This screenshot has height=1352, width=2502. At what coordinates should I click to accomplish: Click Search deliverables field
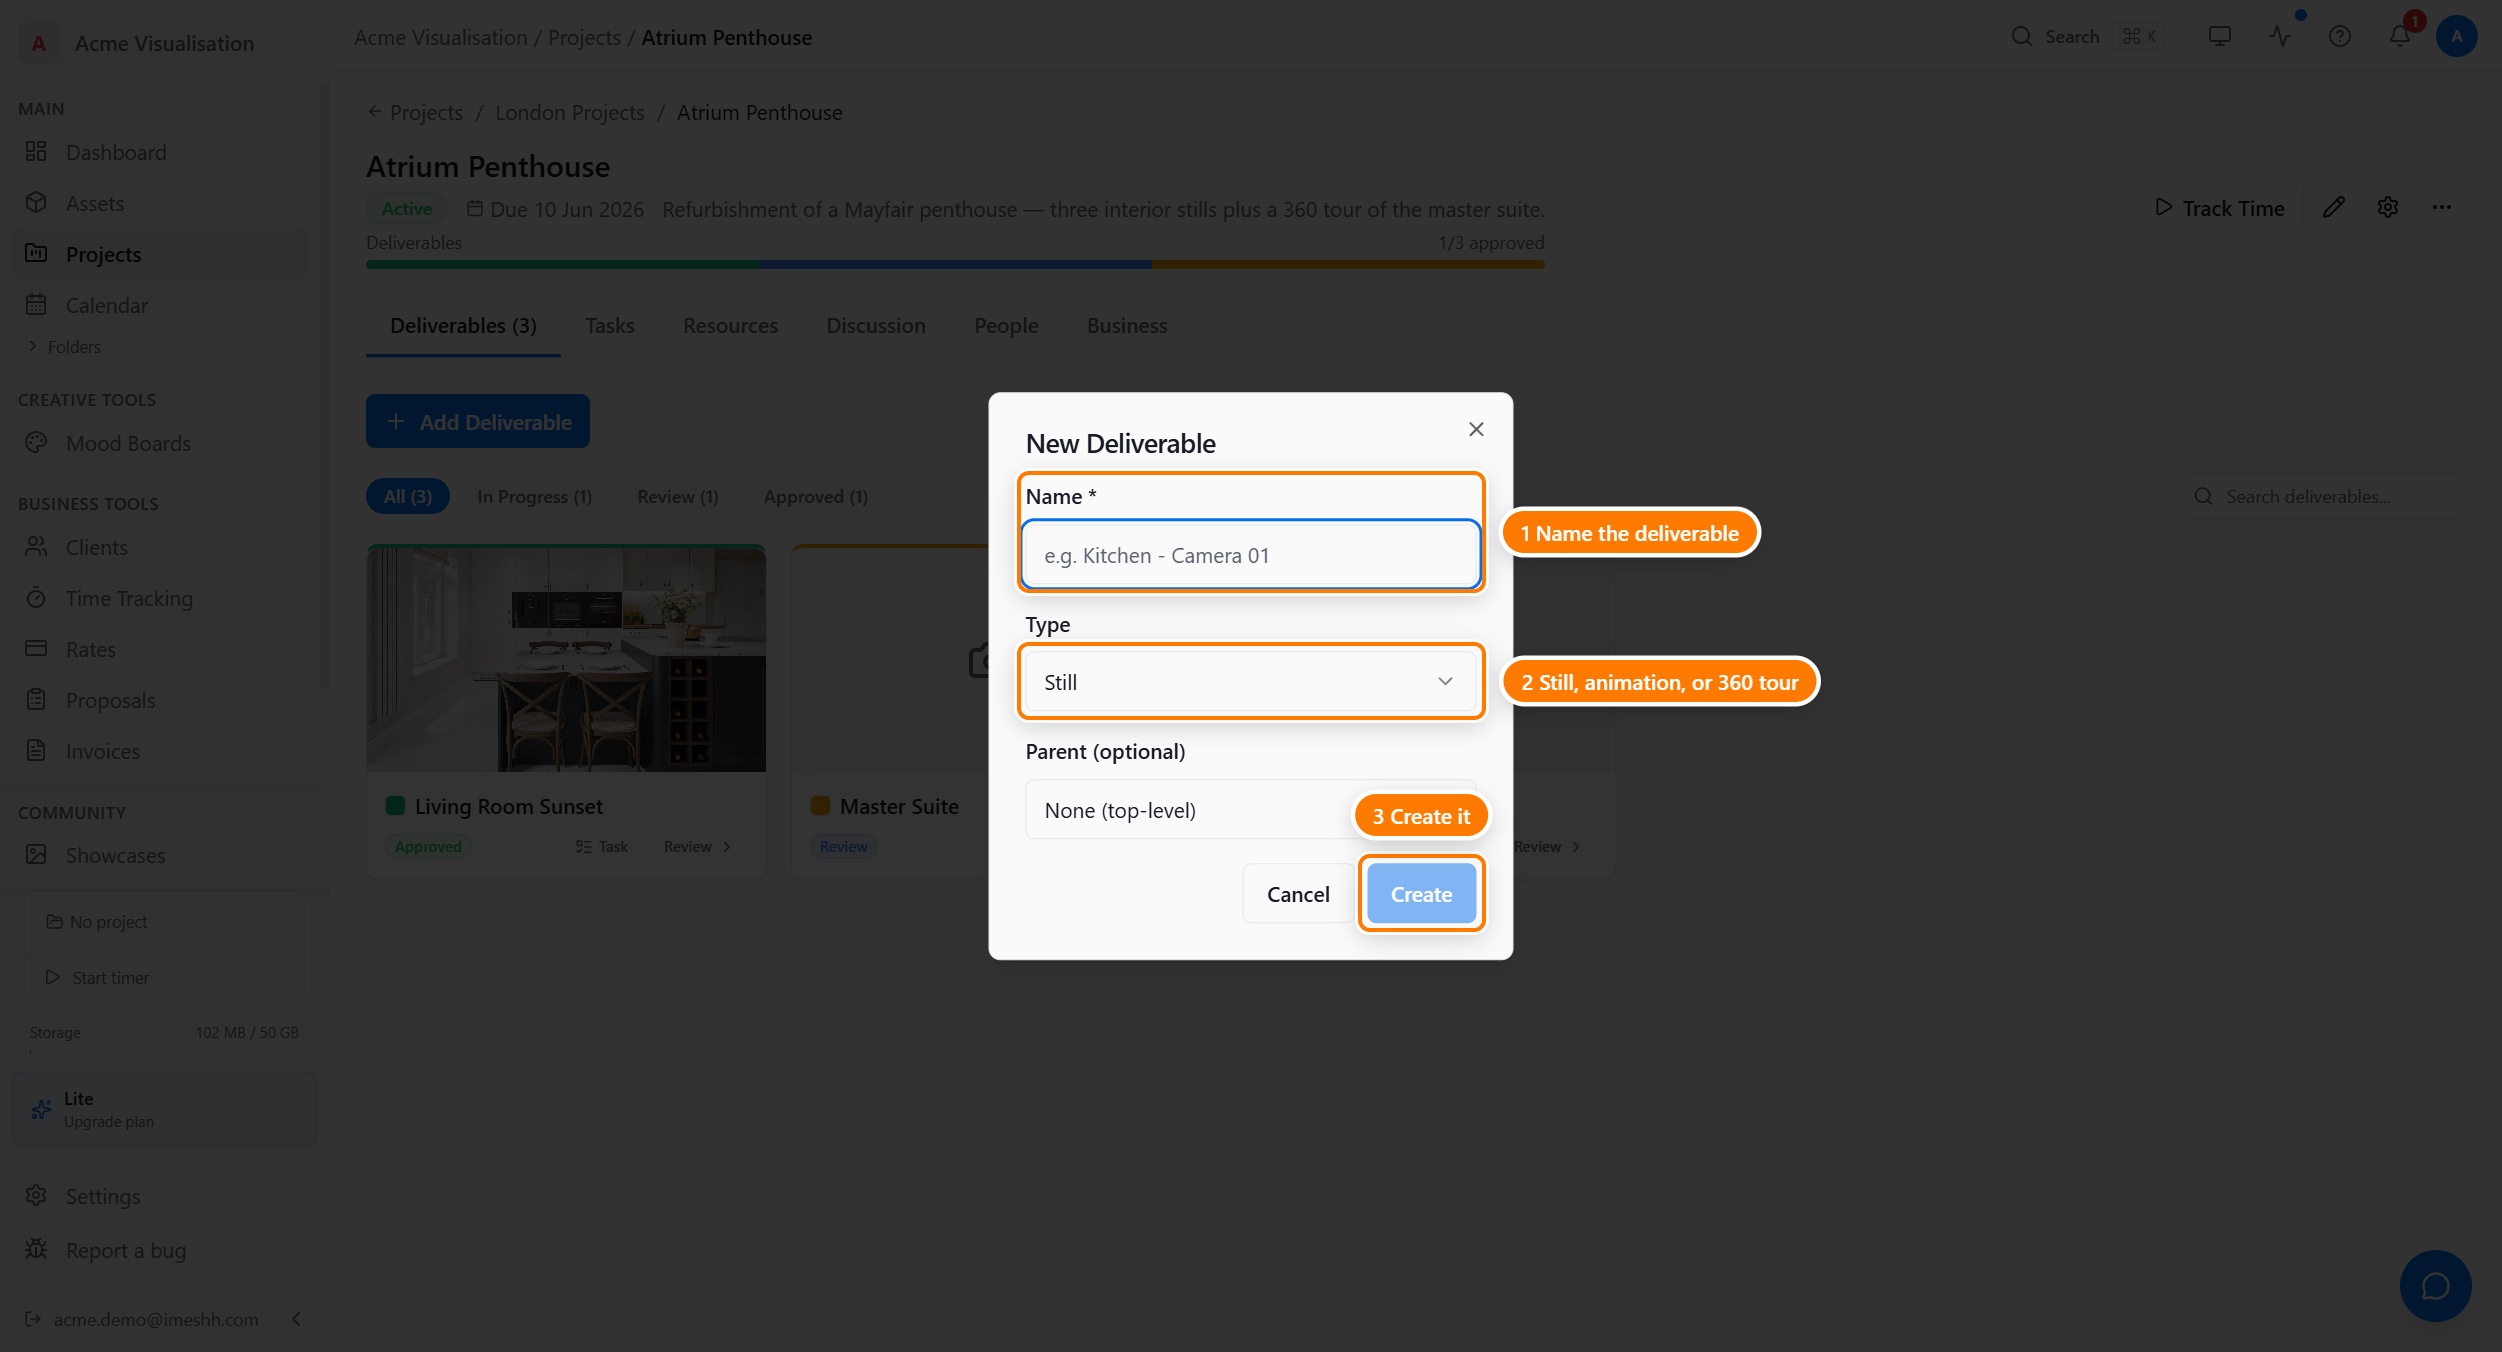point(2322,496)
